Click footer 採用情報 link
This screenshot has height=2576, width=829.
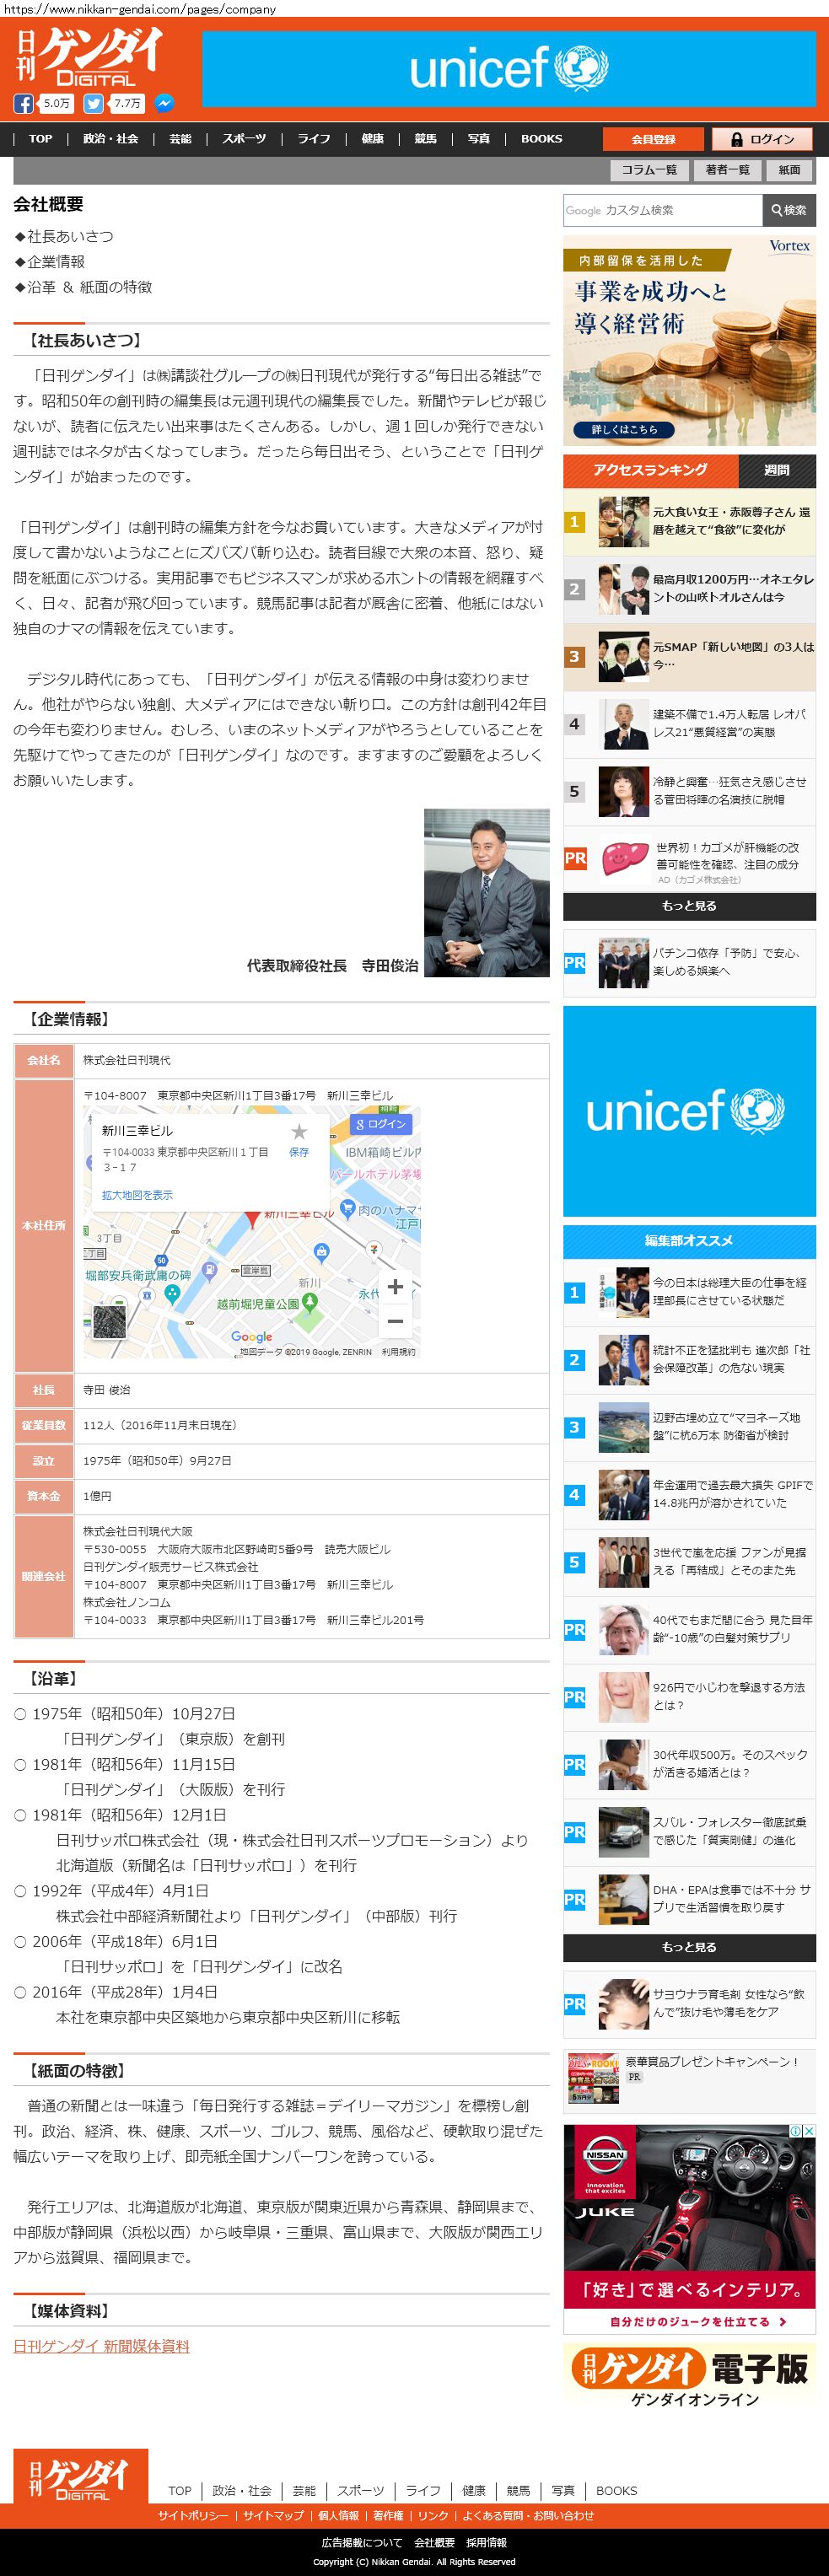click(486, 2542)
